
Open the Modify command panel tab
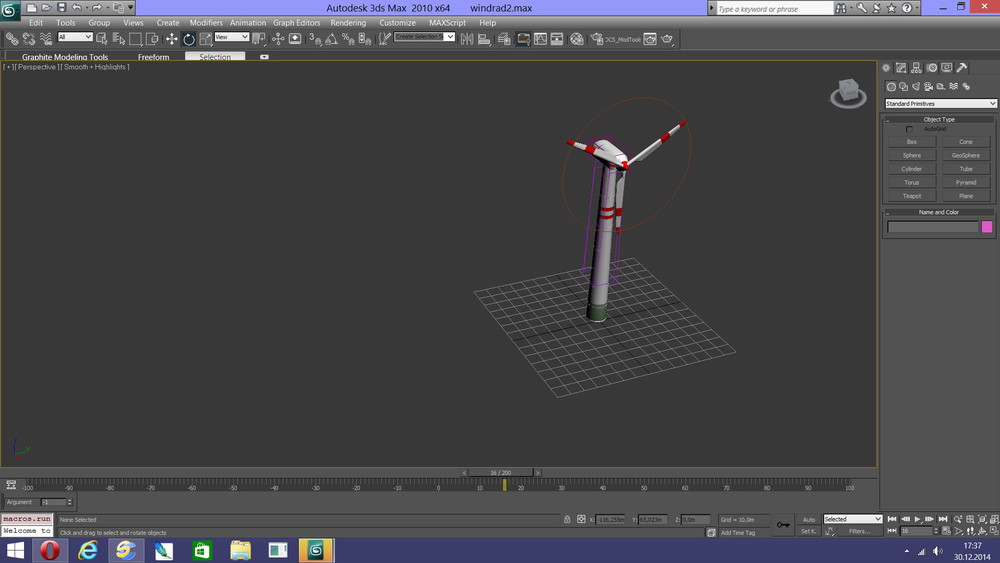point(901,68)
